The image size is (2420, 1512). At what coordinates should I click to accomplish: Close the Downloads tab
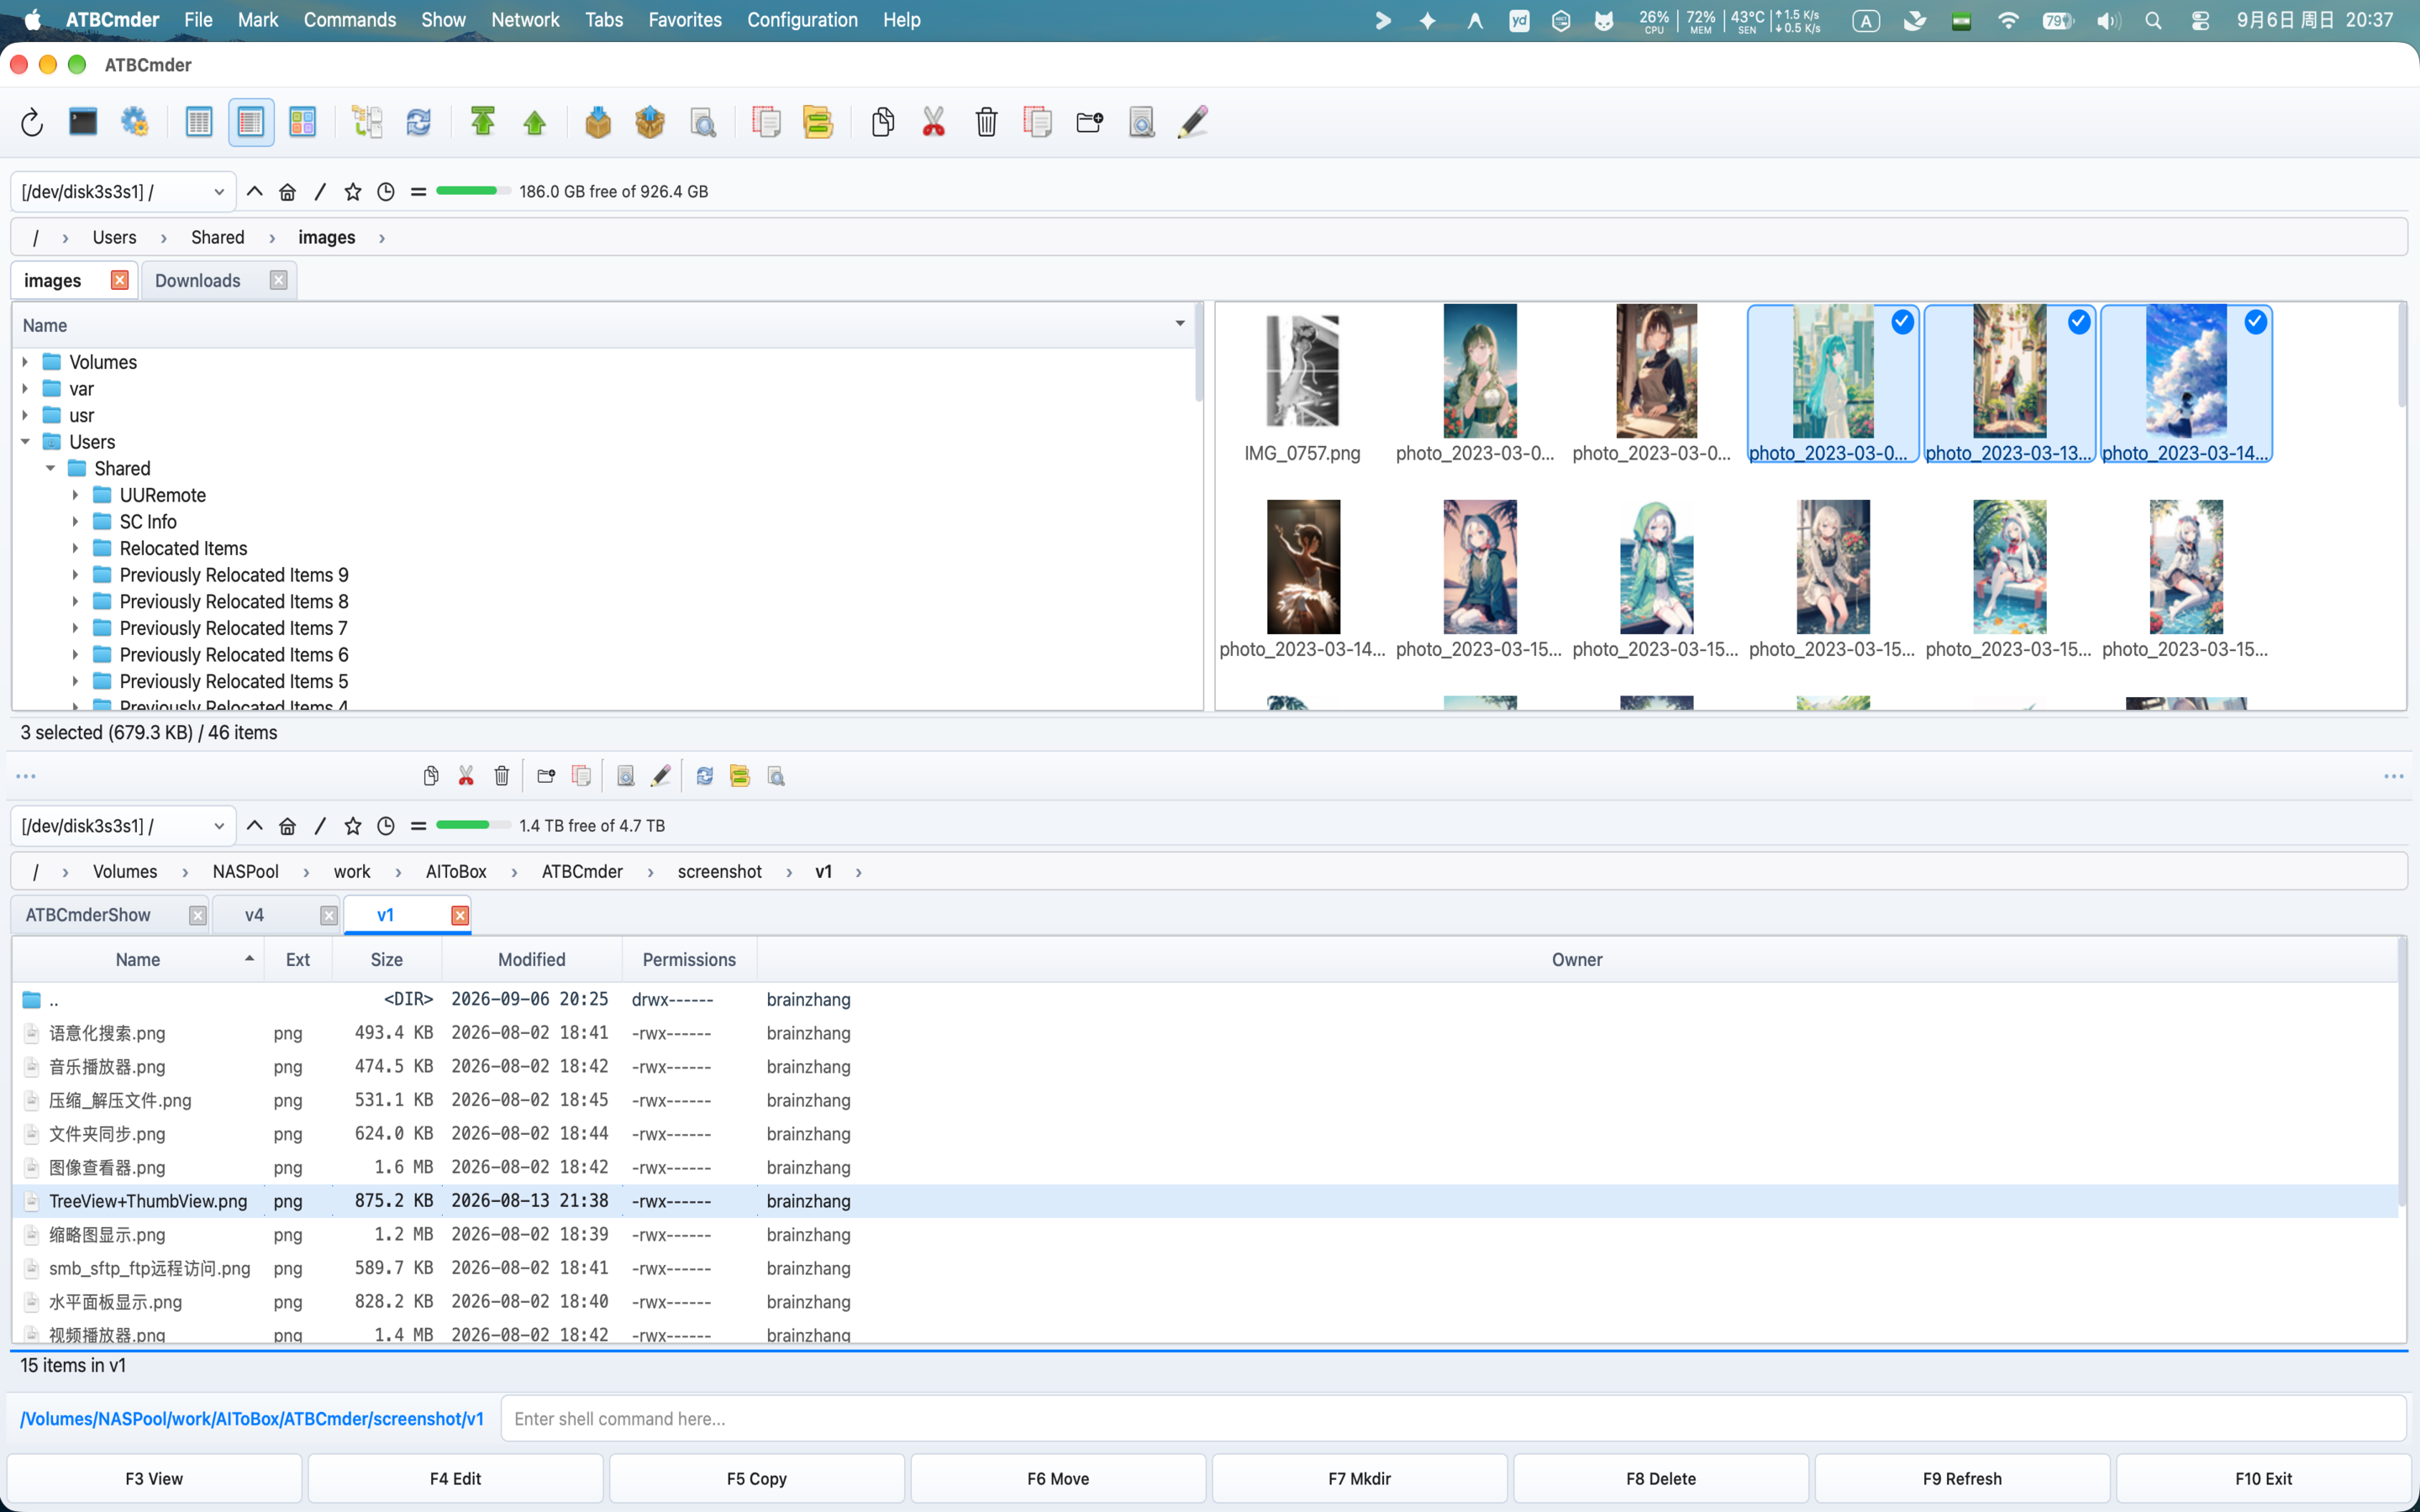pos(279,281)
